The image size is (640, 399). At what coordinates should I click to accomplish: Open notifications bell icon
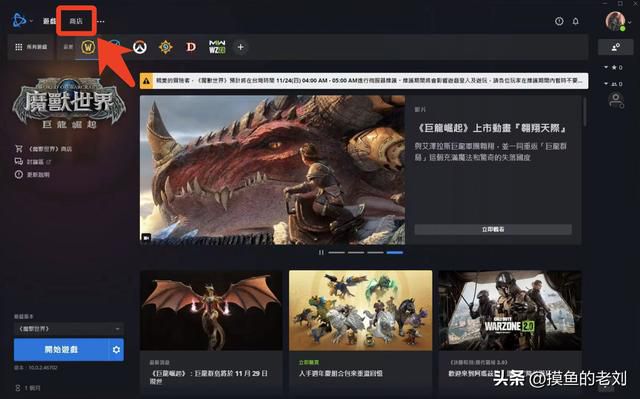[x=576, y=21]
